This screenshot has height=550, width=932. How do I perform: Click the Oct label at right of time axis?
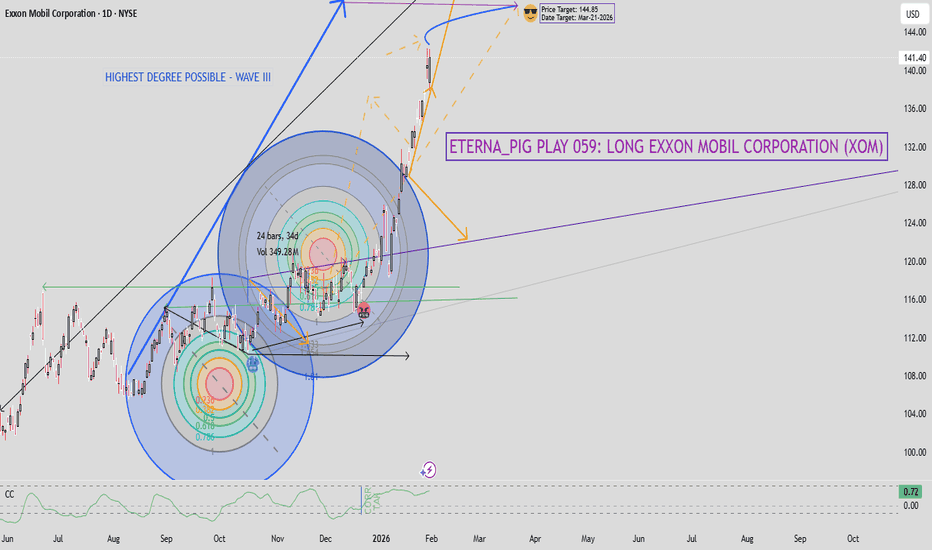tap(852, 538)
